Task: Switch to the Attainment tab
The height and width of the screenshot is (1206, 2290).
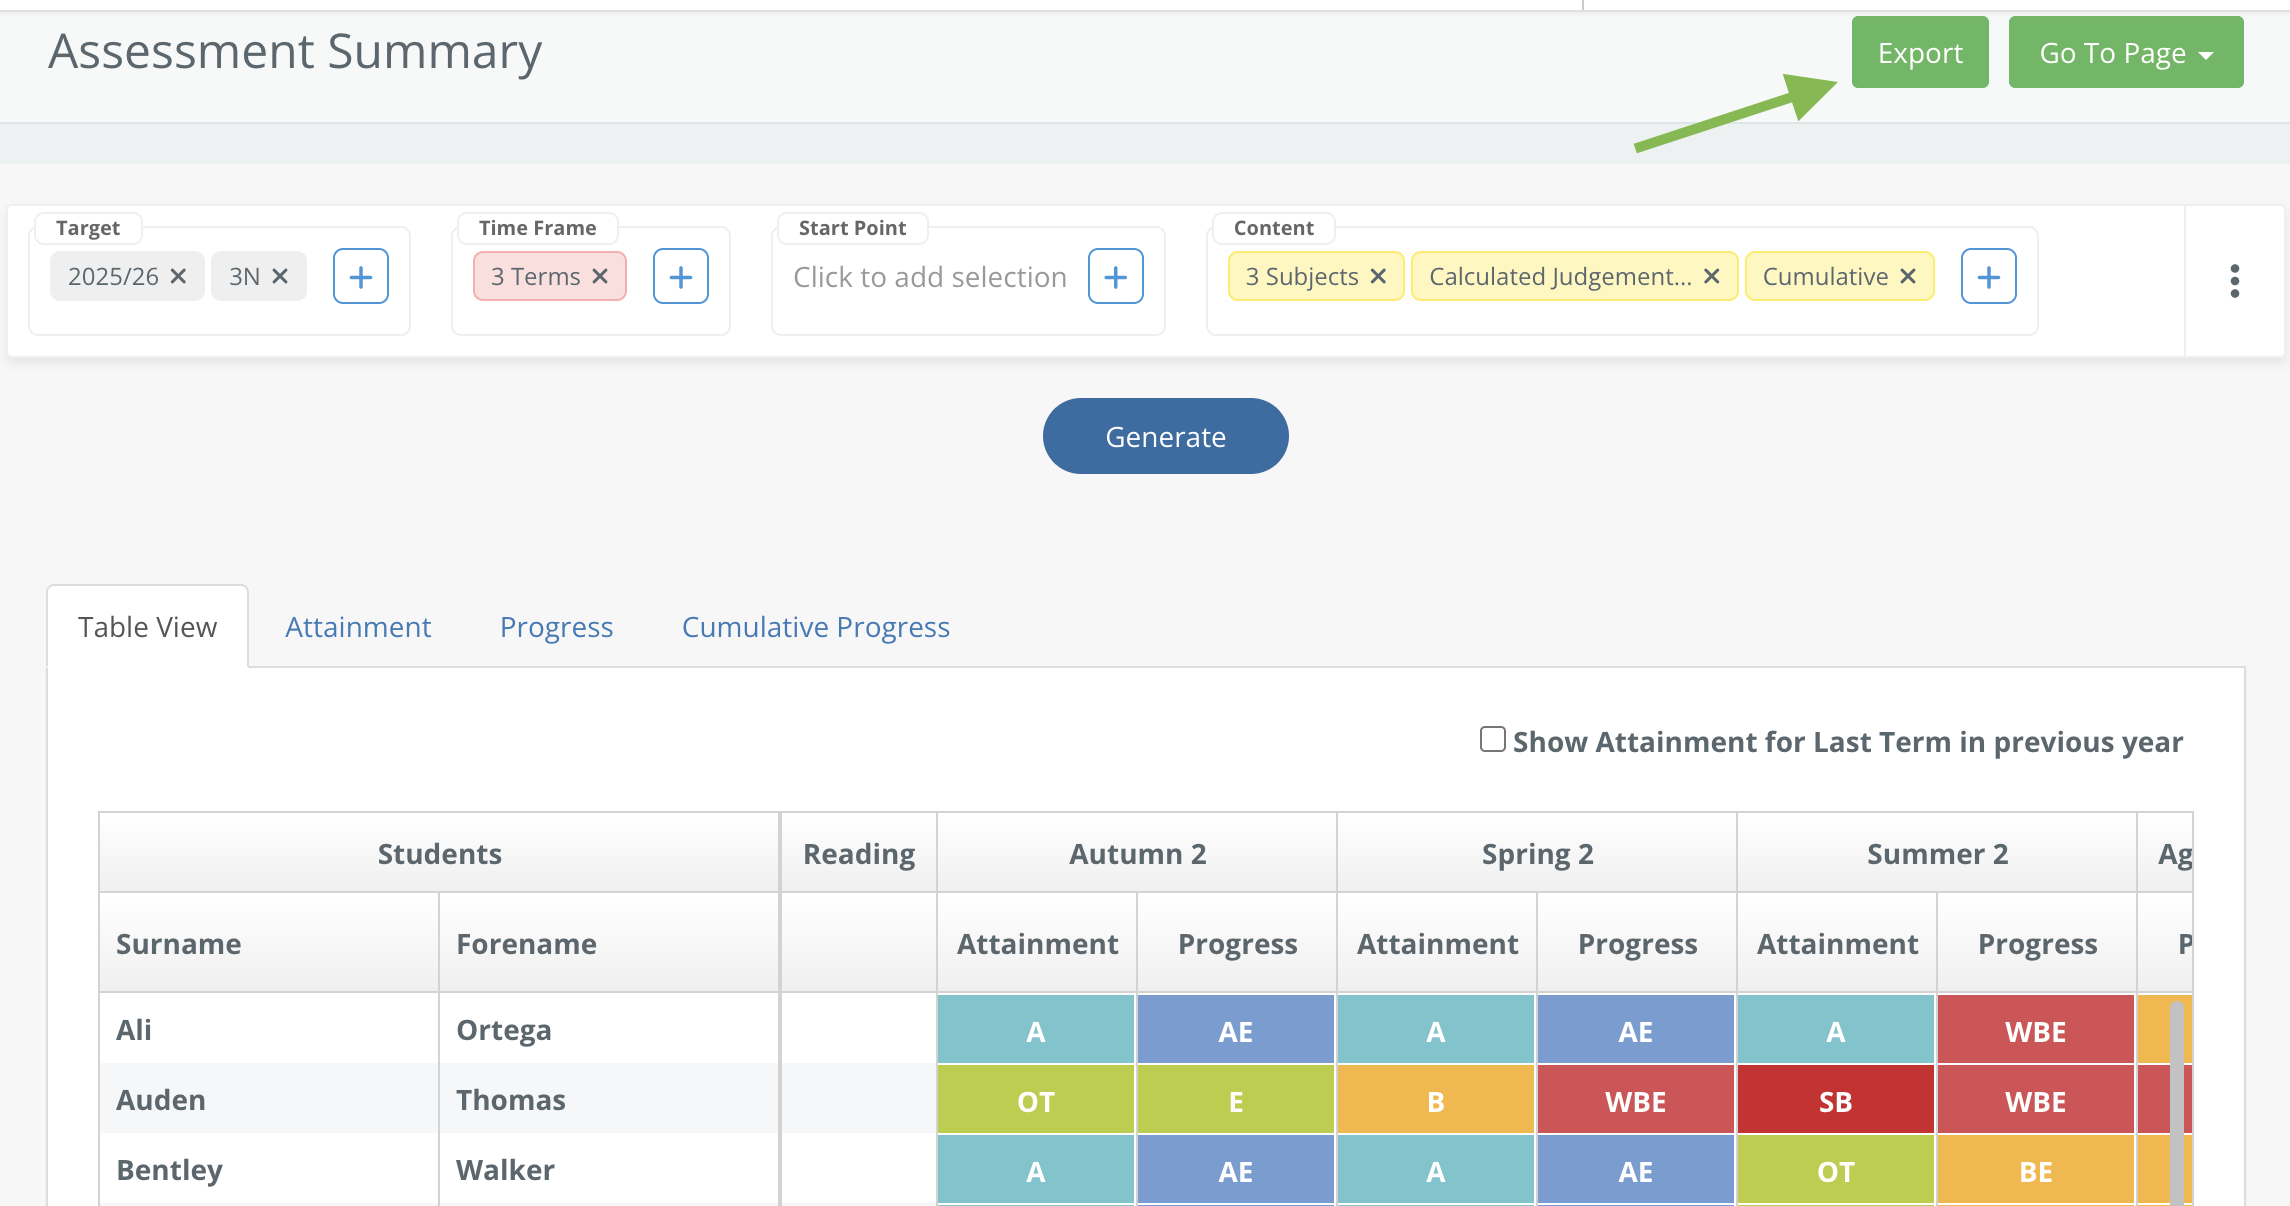Action: pyautogui.click(x=358, y=627)
